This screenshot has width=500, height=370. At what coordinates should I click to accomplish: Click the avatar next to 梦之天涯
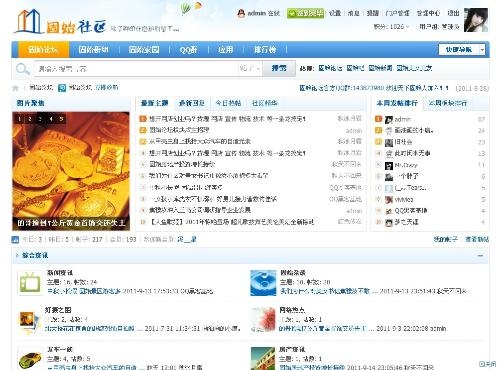(389, 223)
